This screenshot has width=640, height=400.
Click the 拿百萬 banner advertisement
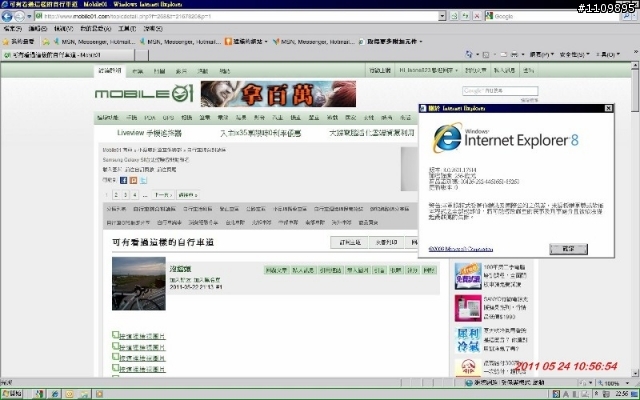click(x=278, y=94)
